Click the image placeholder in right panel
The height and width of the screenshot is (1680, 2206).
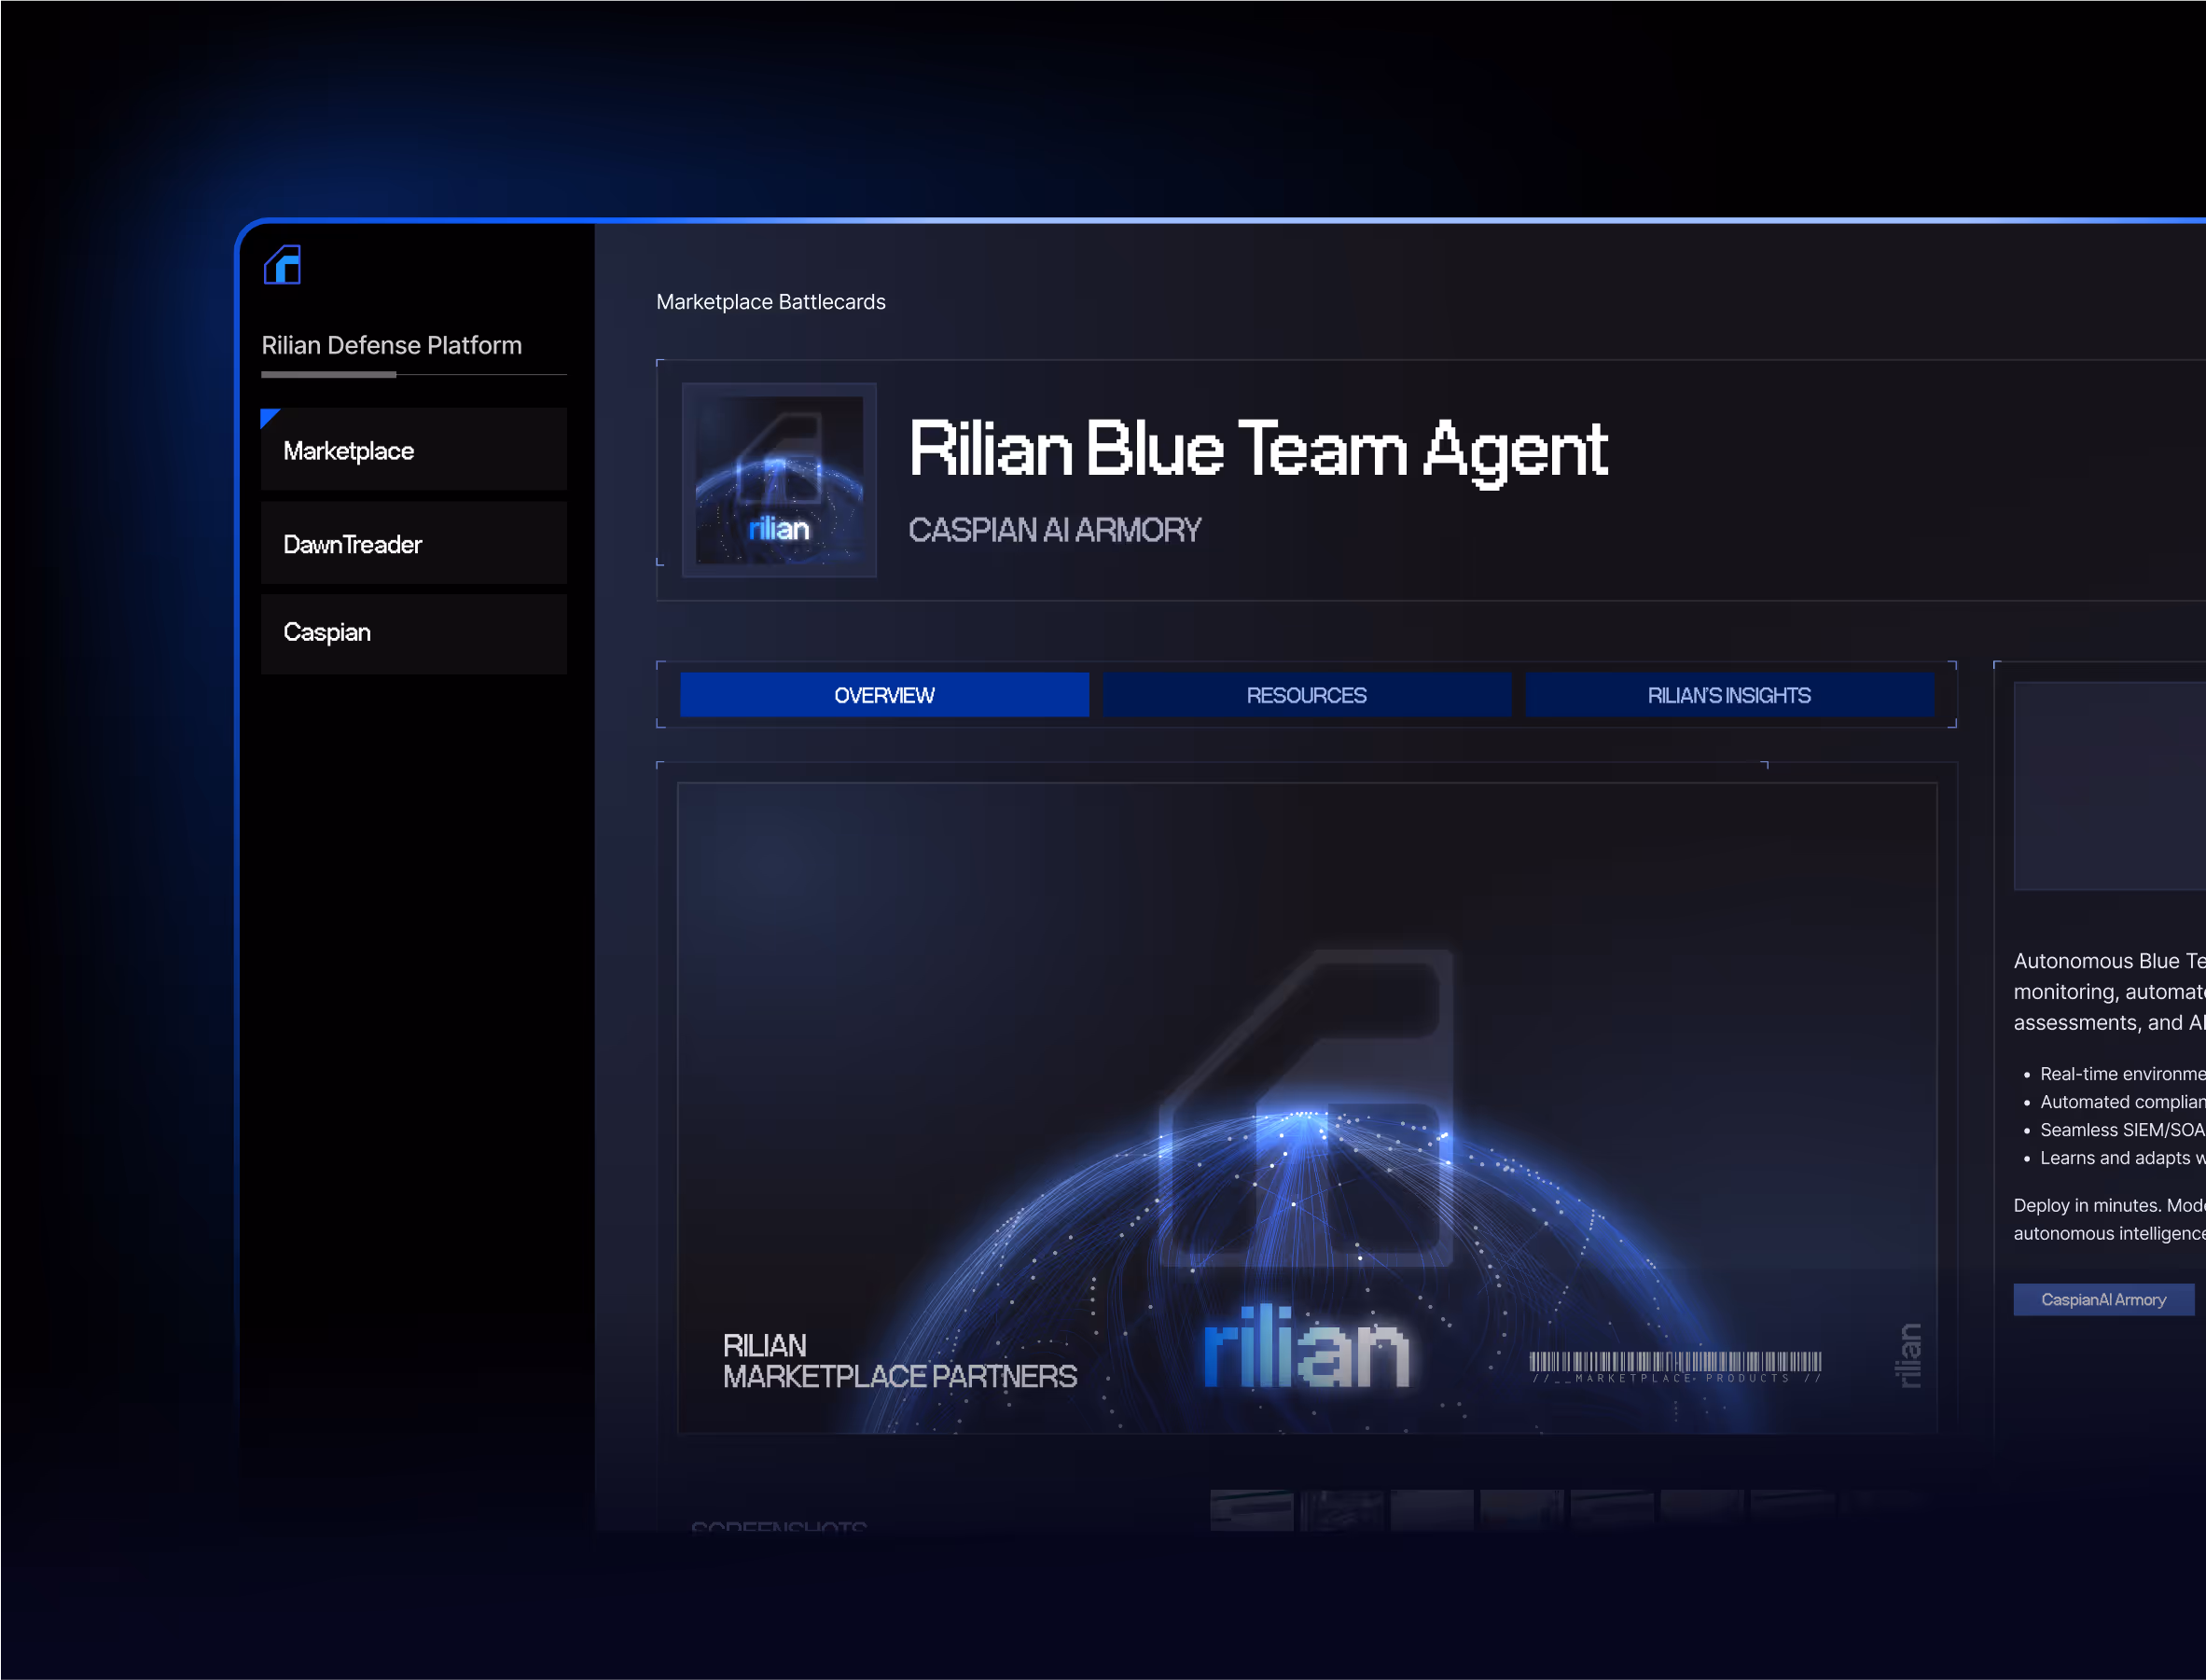pos(2109,786)
